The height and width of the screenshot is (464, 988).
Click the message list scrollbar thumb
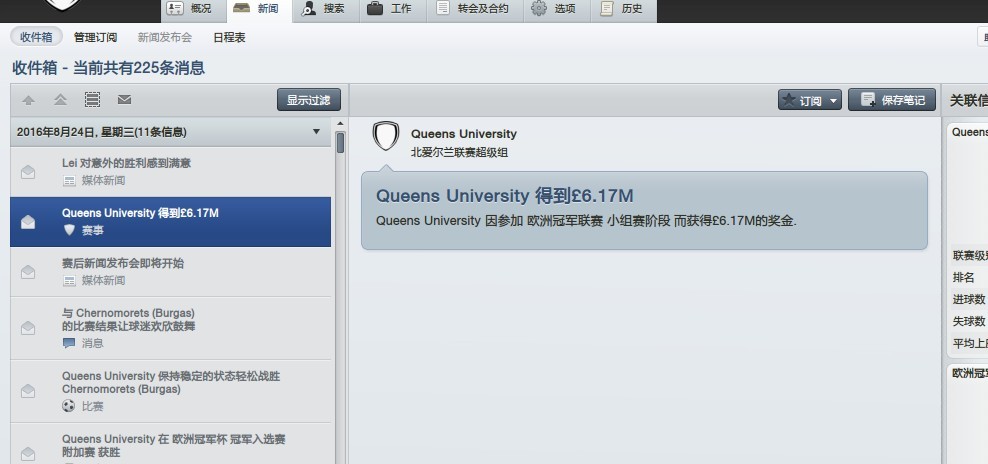[x=340, y=142]
